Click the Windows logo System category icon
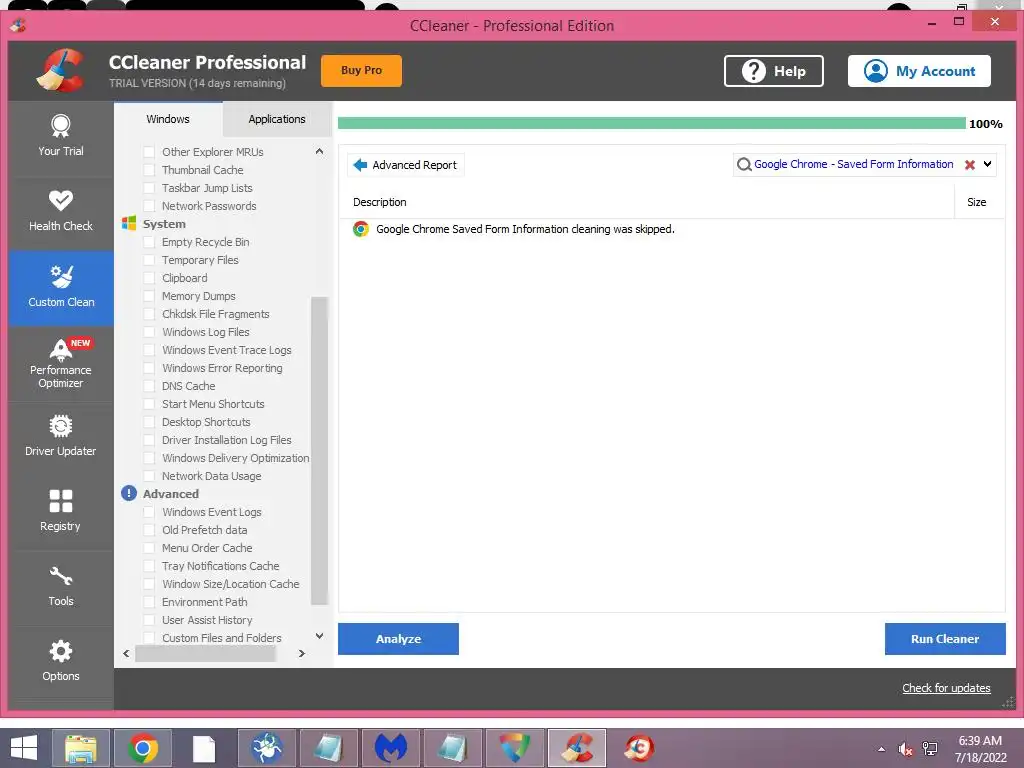The height and width of the screenshot is (768, 1024). [x=129, y=223]
